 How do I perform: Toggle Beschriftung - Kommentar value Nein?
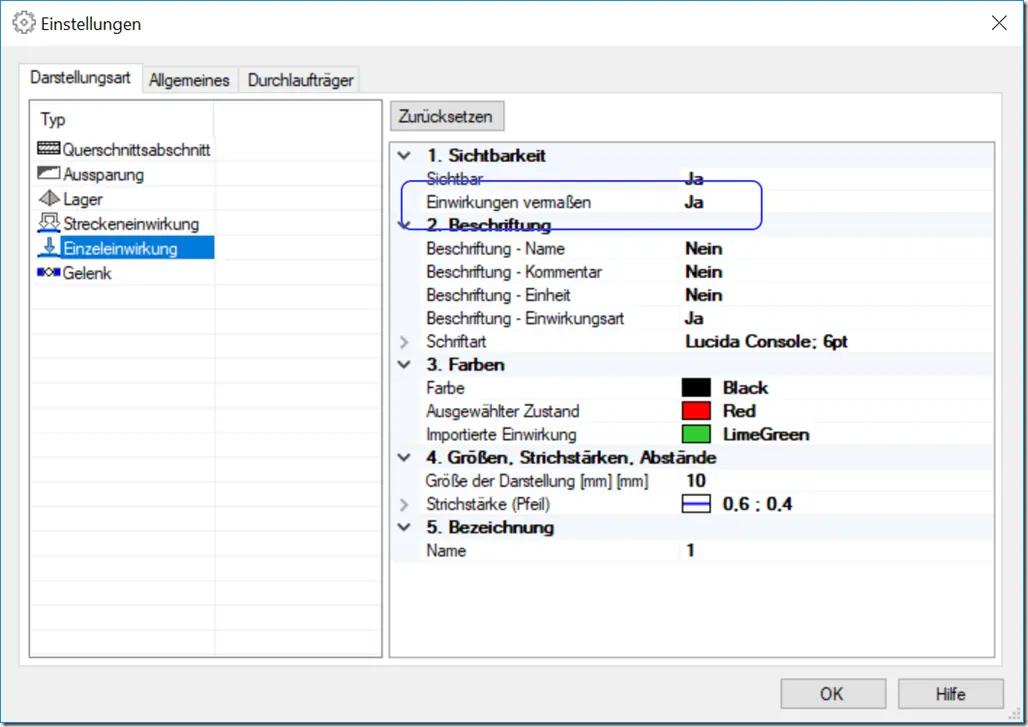pos(703,271)
